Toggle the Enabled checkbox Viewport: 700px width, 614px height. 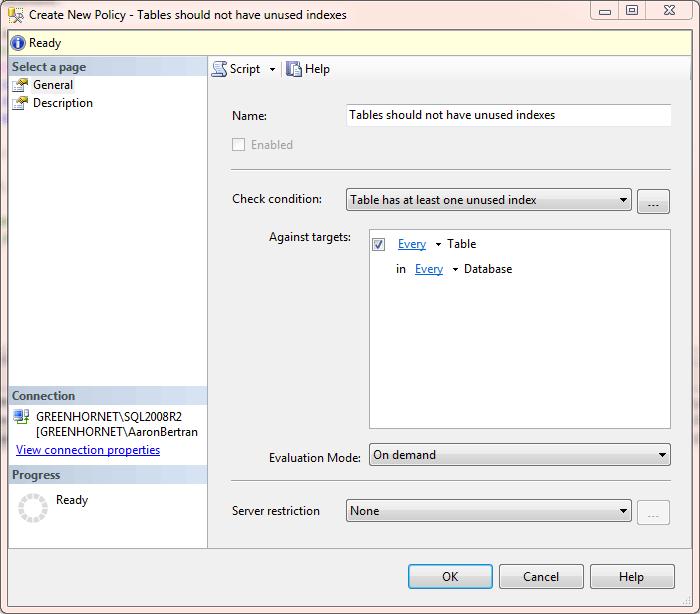point(238,145)
